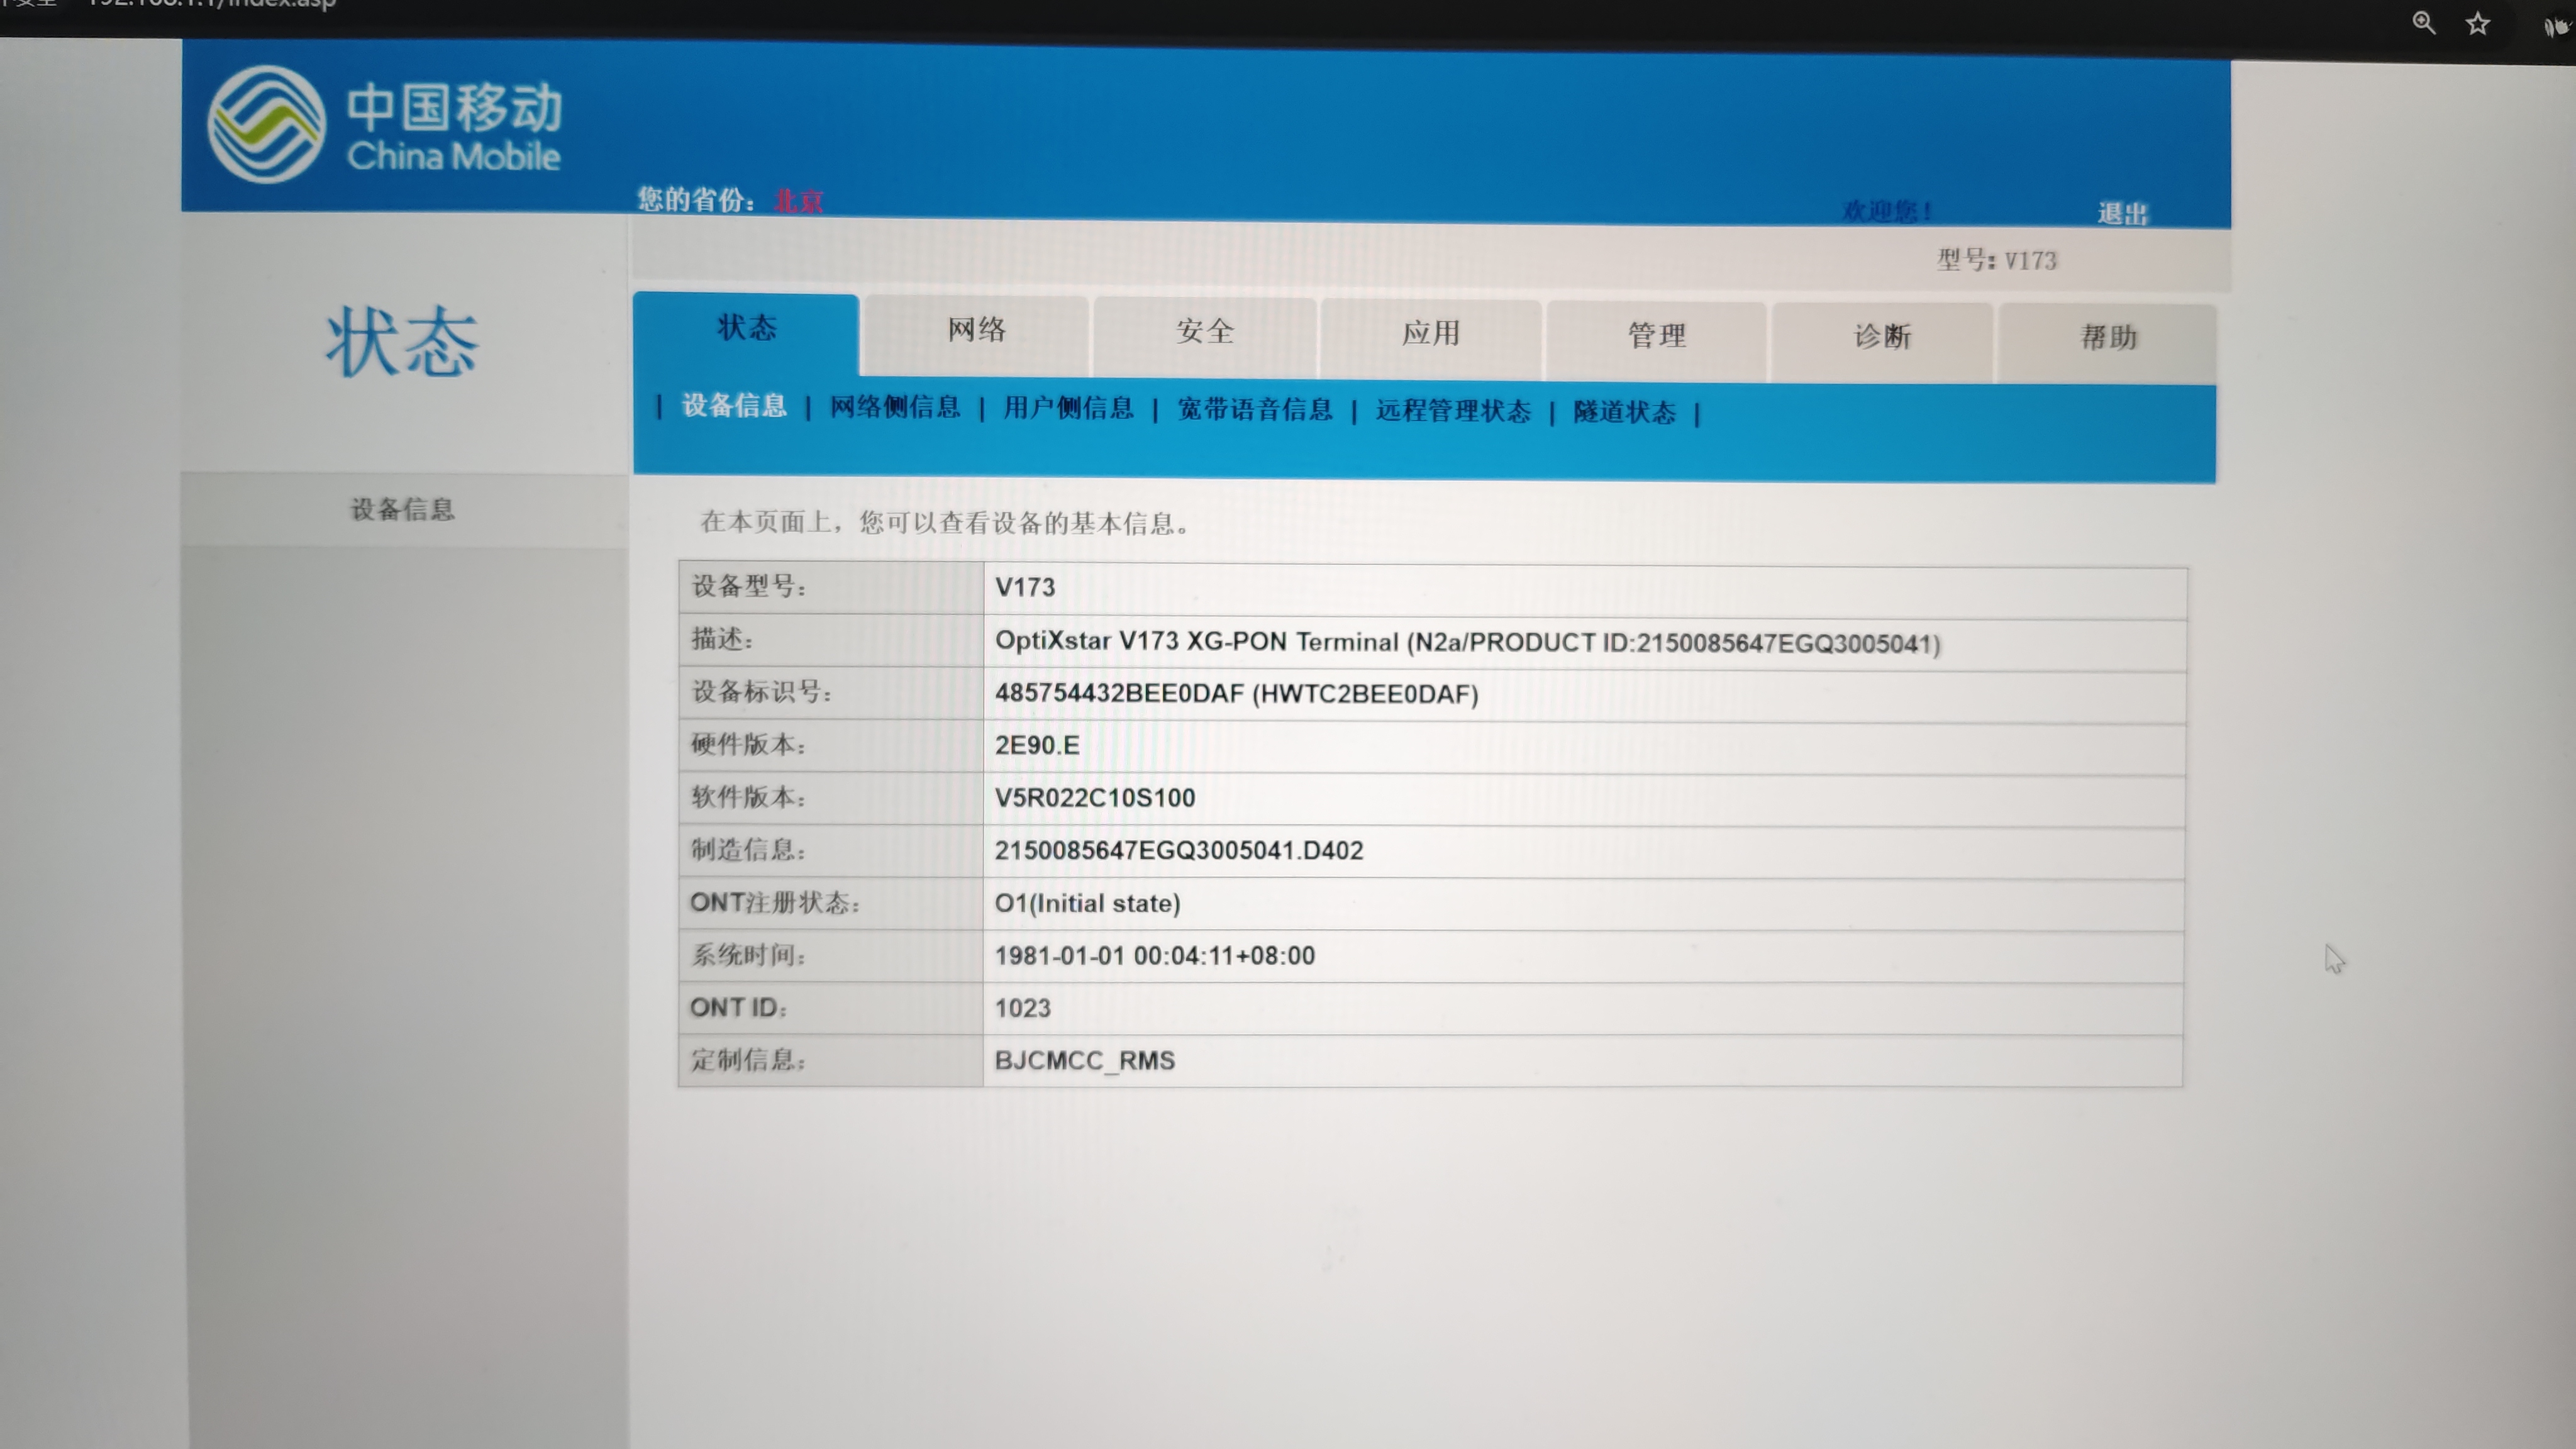Open the 用户侧信息 submenu link
Image resolution: width=2576 pixels, height=1449 pixels.
click(x=1068, y=408)
